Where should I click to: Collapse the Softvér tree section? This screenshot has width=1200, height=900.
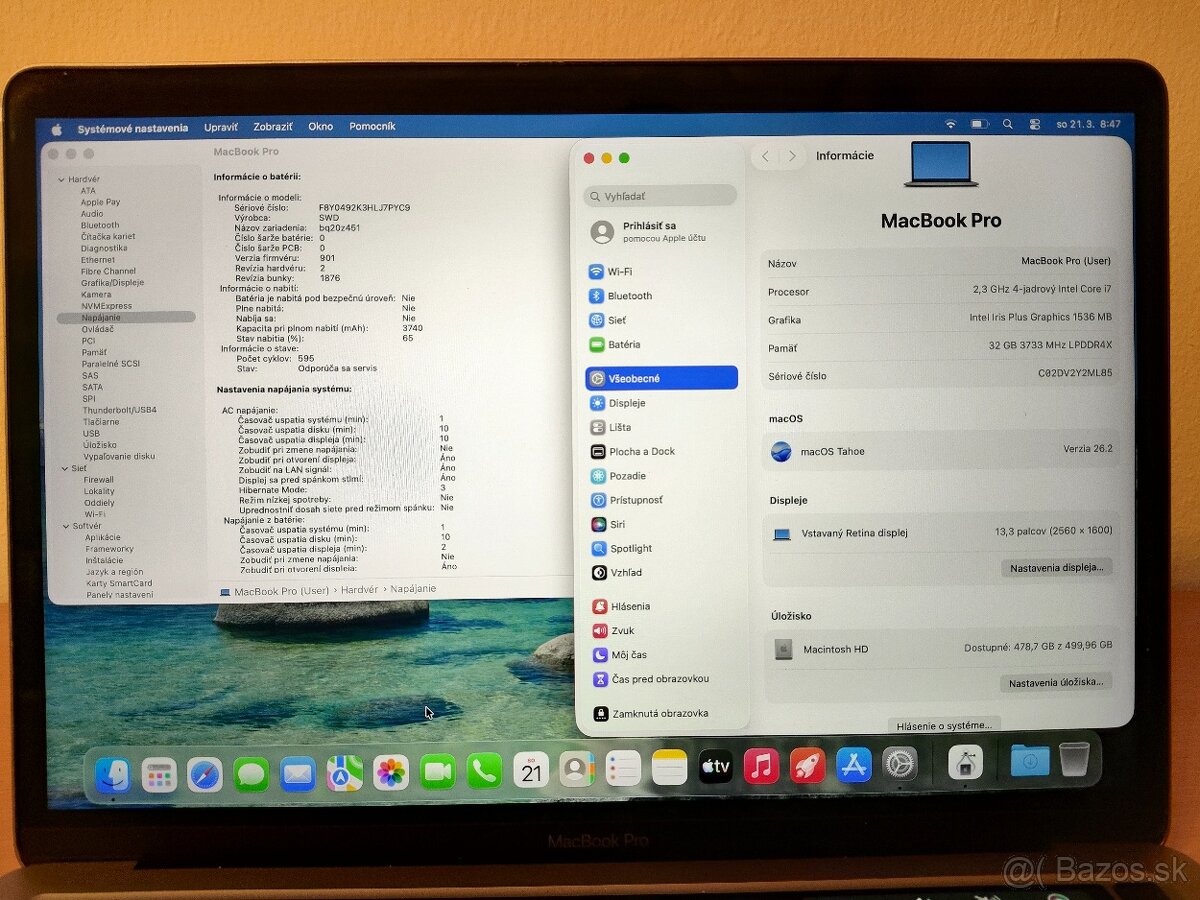click(63, 525)
